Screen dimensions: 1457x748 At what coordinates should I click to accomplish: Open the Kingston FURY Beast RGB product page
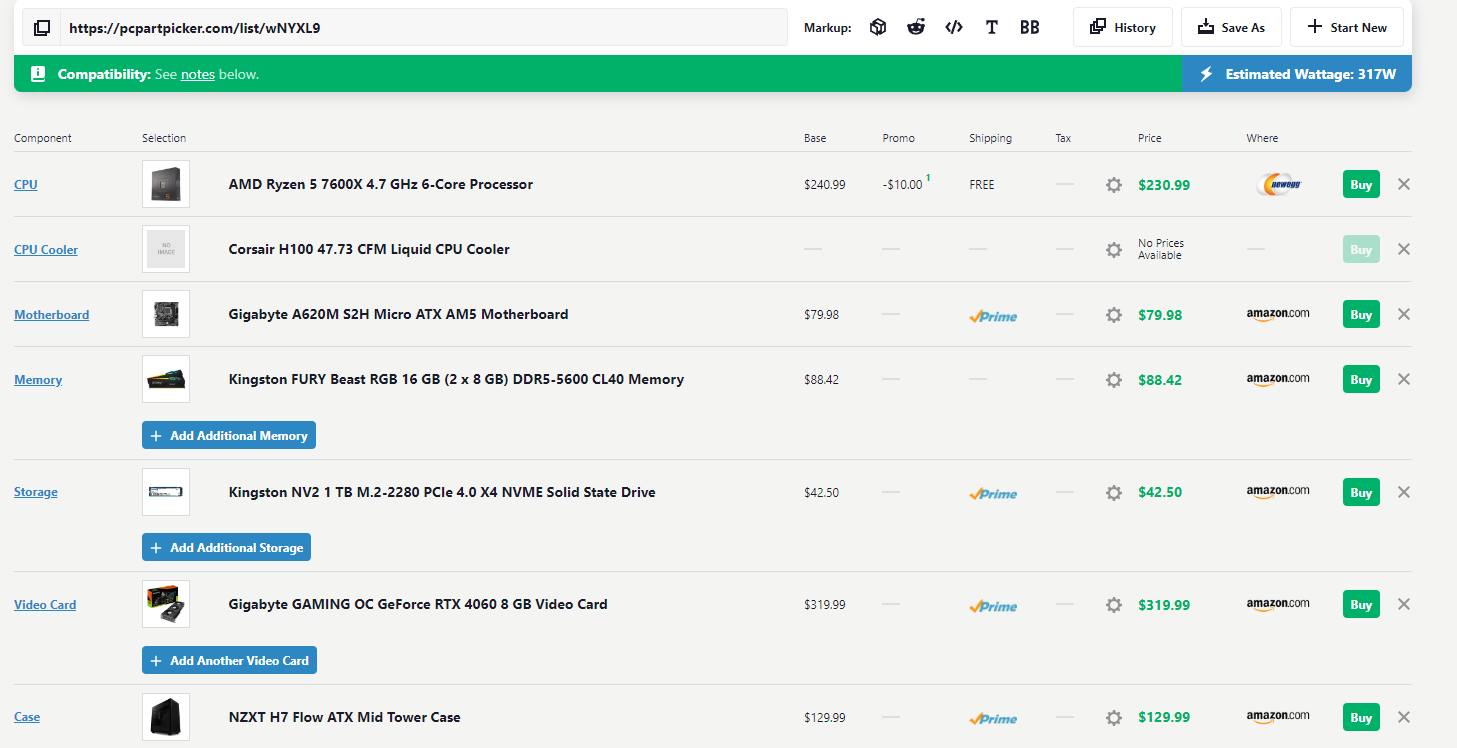(x=456, y=379)
